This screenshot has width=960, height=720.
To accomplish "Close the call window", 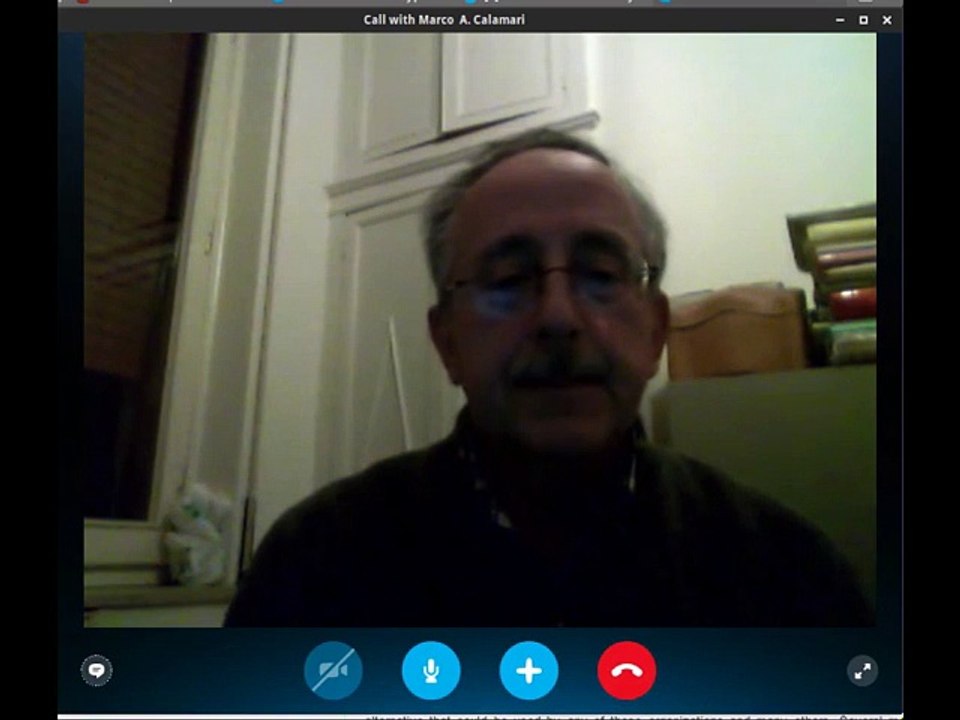I will (887, 20).
